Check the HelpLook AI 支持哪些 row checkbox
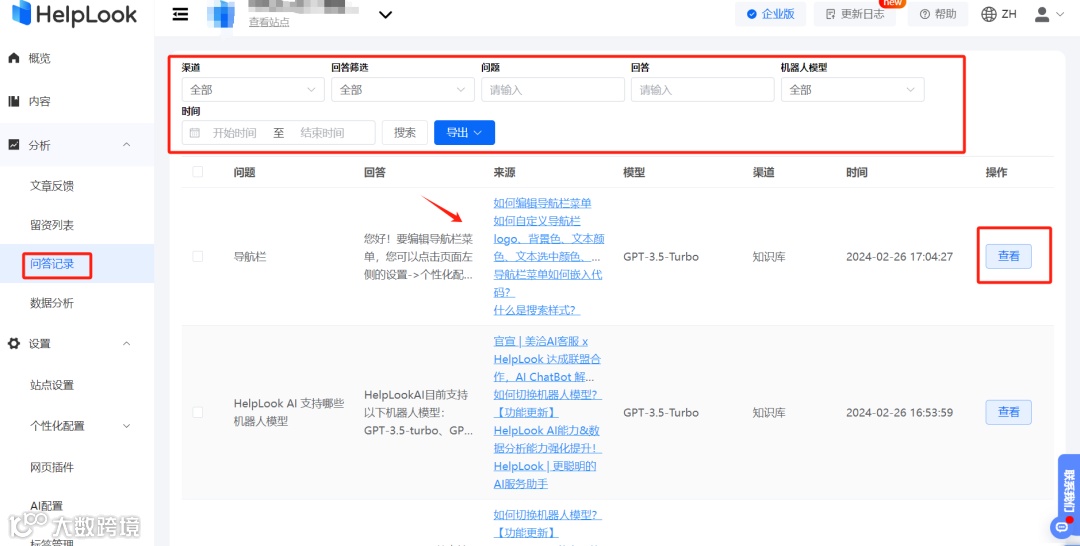The height and width of the screenshot is (546, 1080). (198, 412)
